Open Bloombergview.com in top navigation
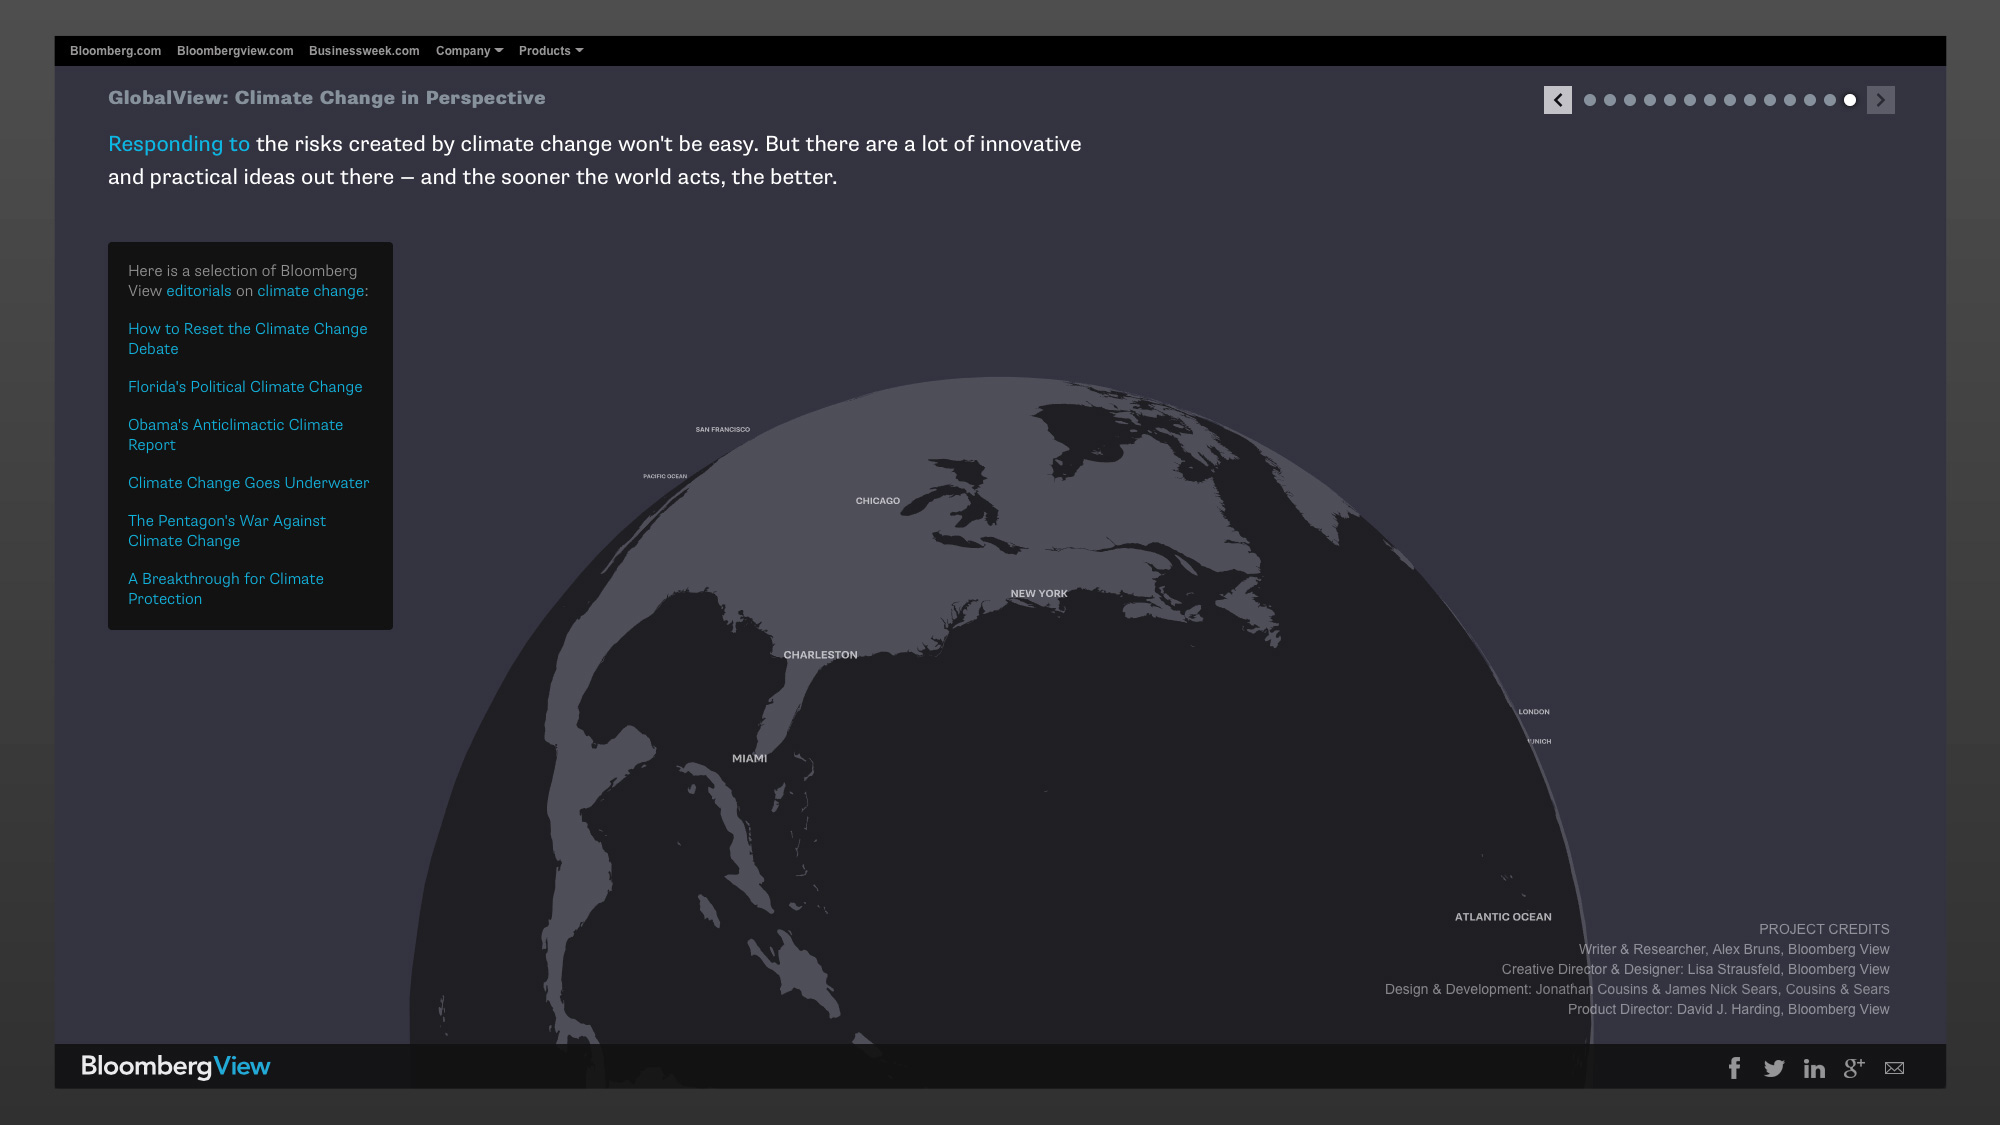 click(235, 51)
